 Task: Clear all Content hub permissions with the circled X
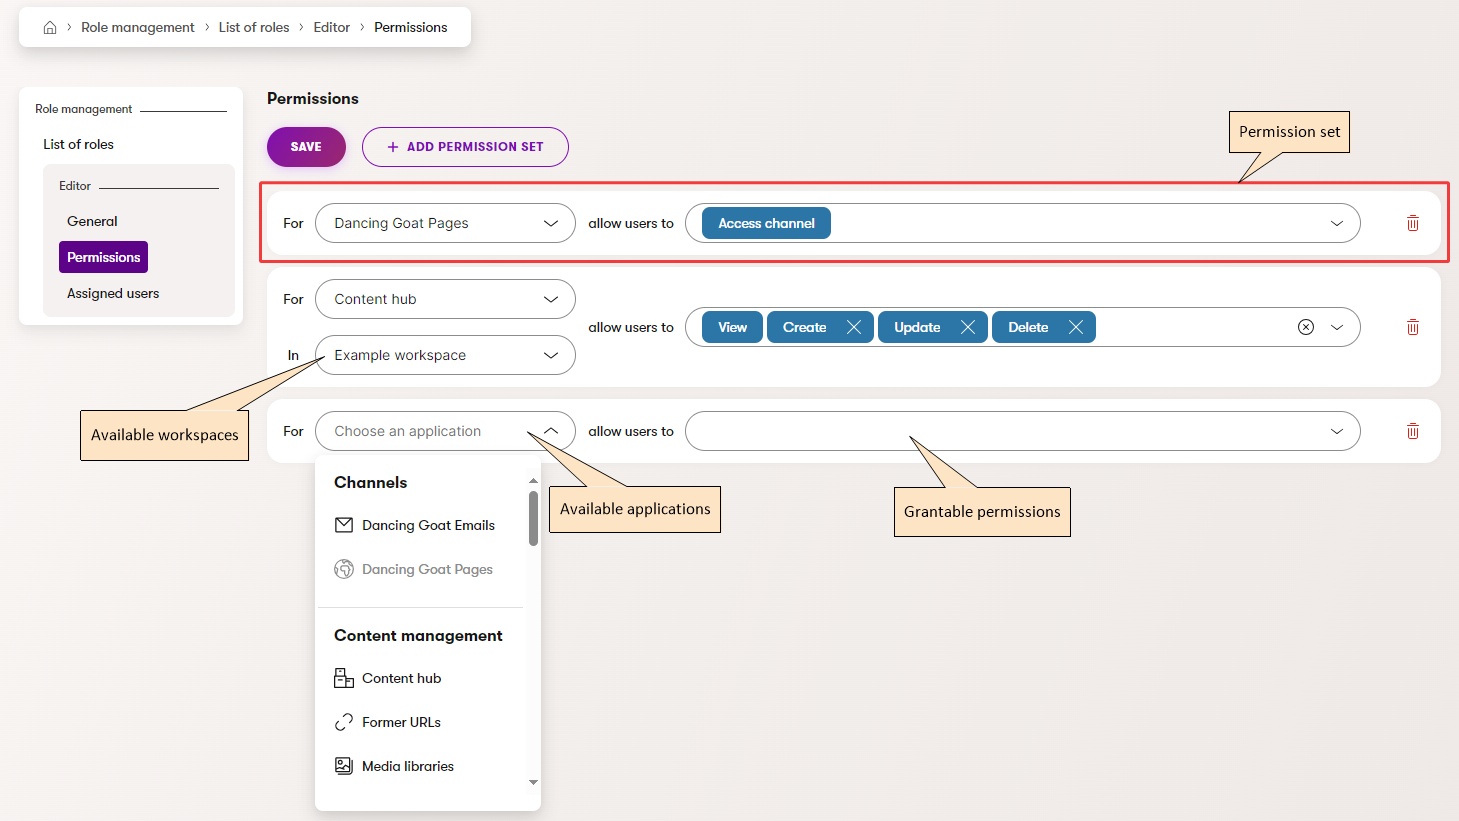(x=1306, y=326)
